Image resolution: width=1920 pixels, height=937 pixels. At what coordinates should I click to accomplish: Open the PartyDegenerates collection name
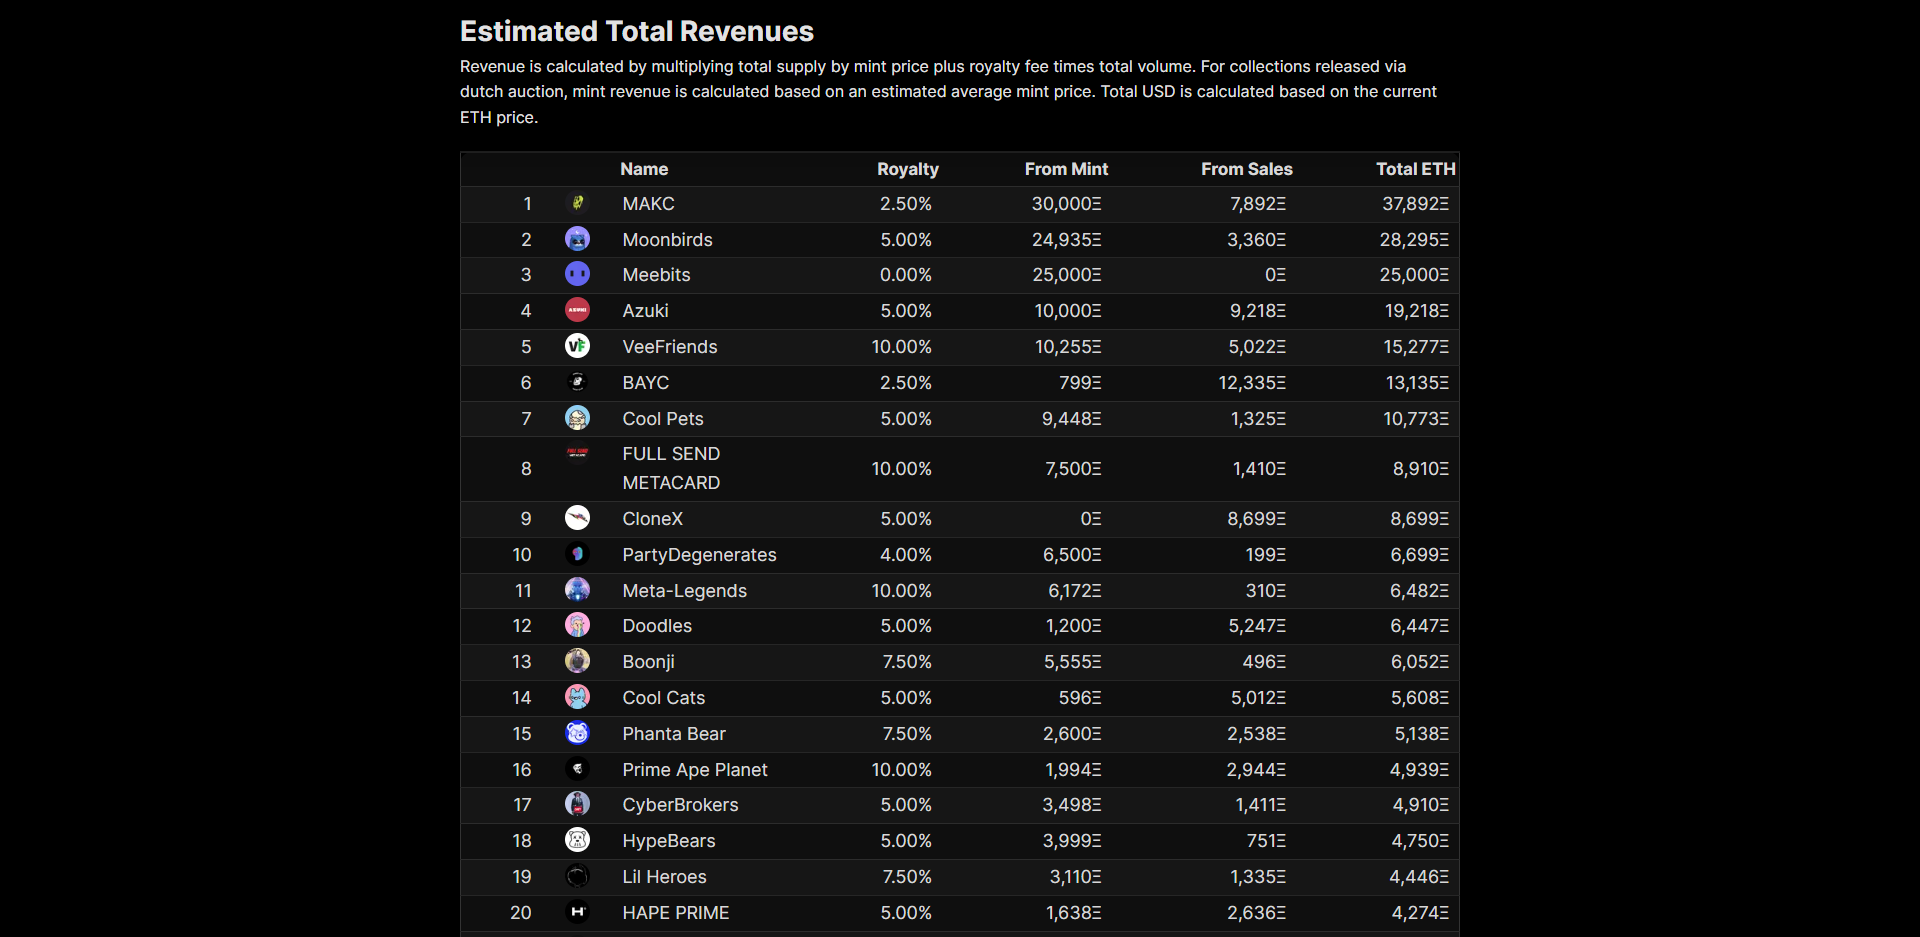coord(700,555)
